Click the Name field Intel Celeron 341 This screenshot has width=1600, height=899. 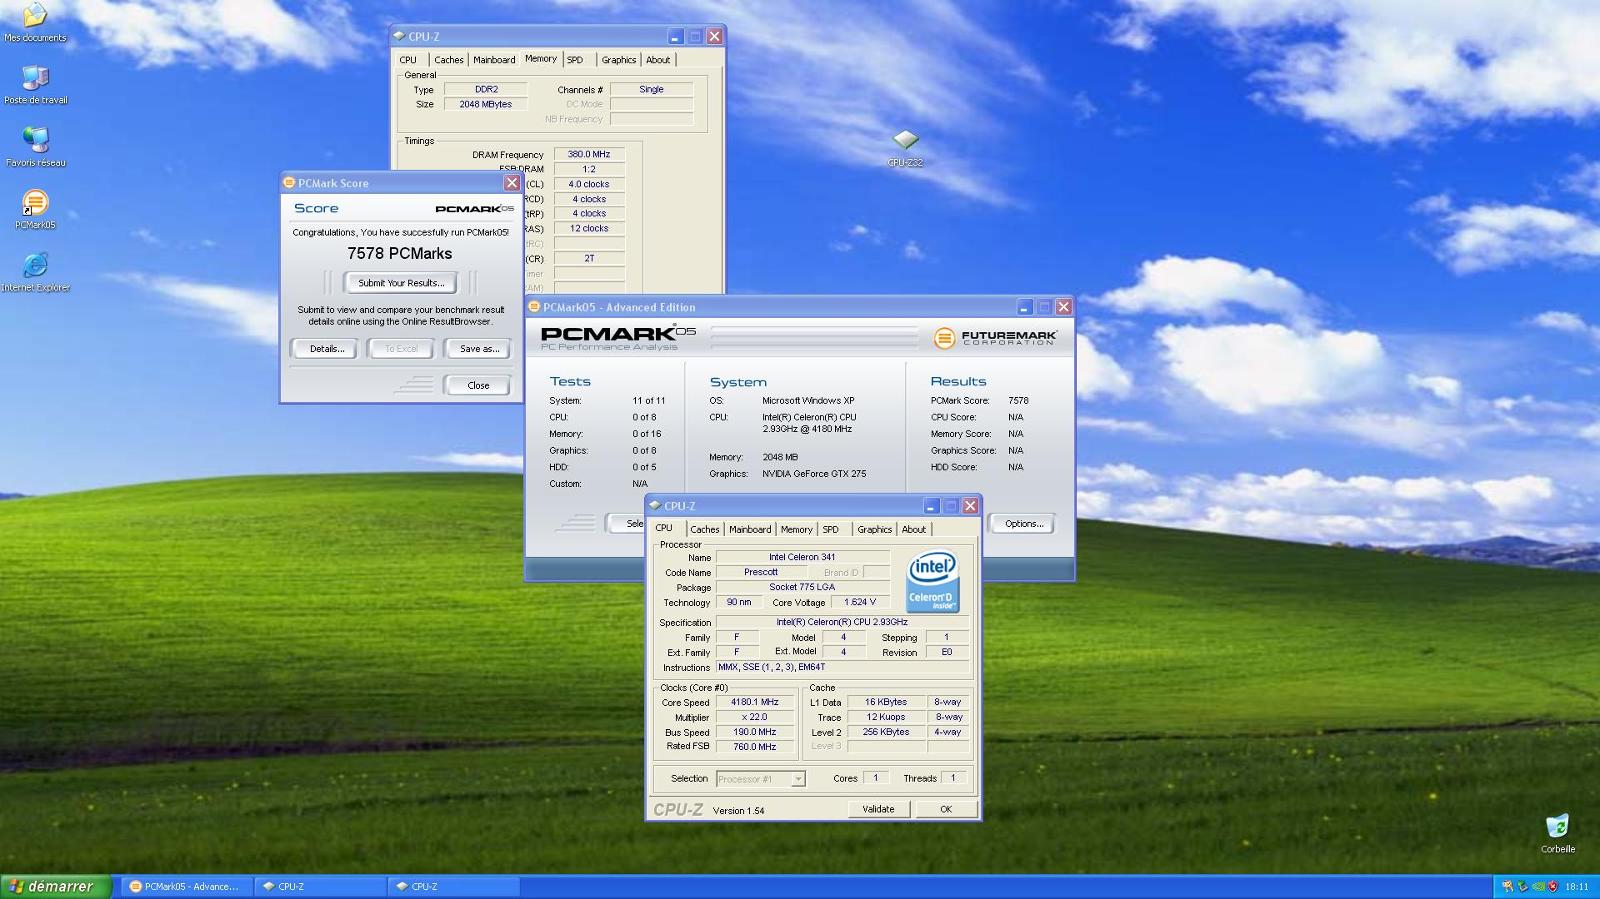(802, 557)
